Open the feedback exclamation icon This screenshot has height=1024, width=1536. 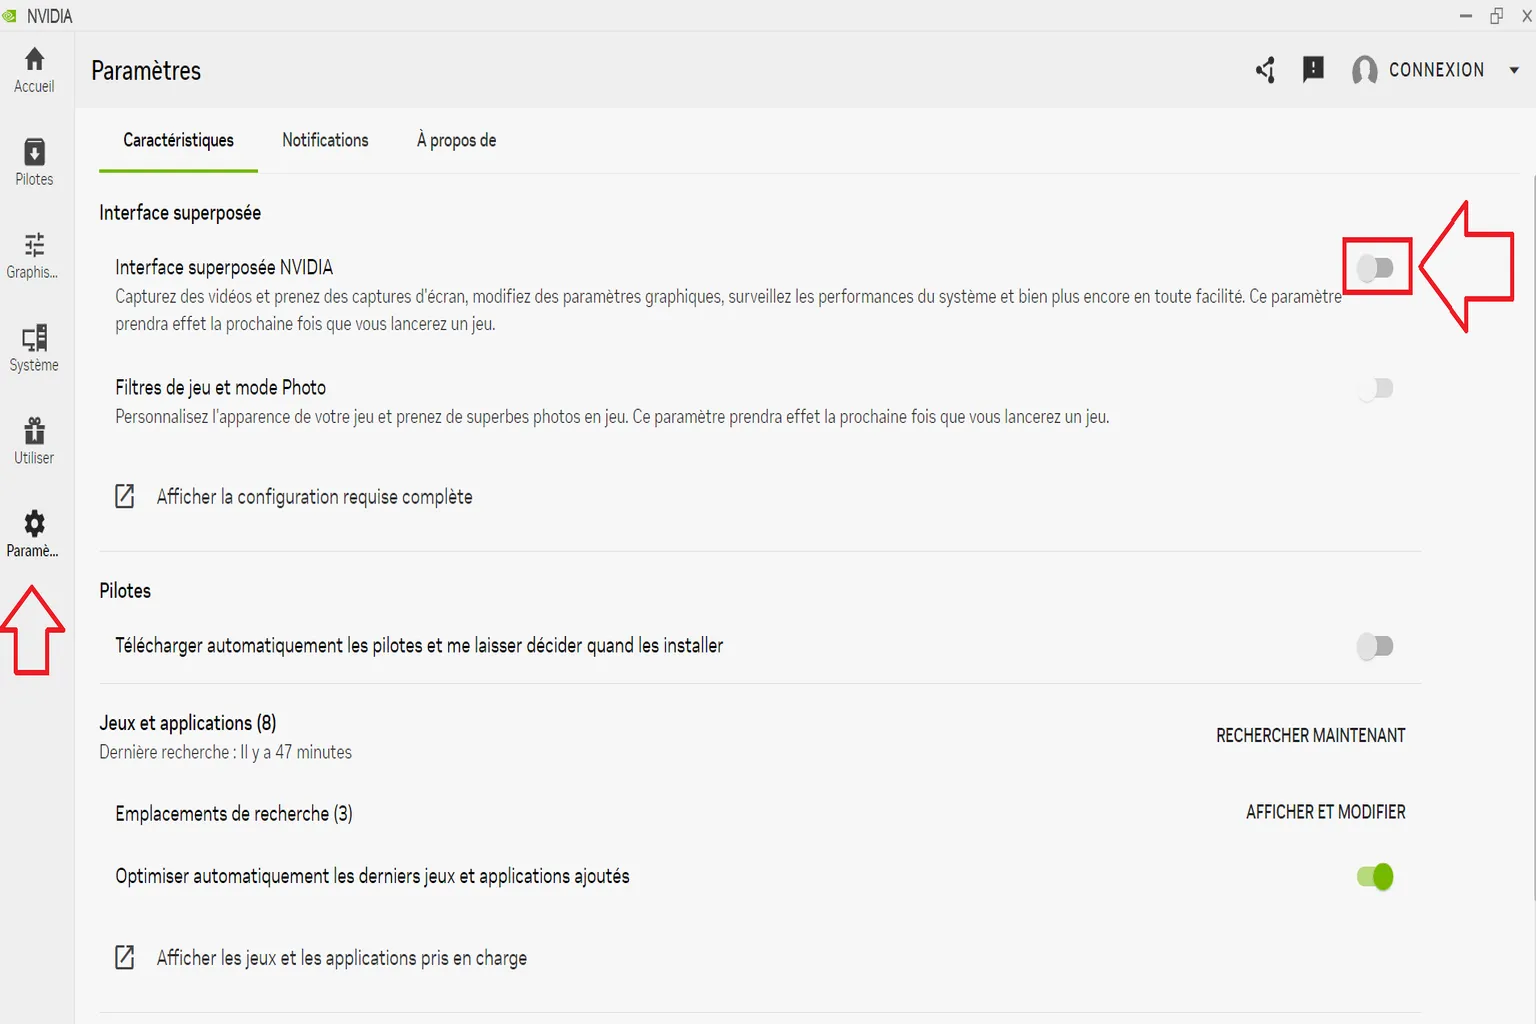point(1313,69)
